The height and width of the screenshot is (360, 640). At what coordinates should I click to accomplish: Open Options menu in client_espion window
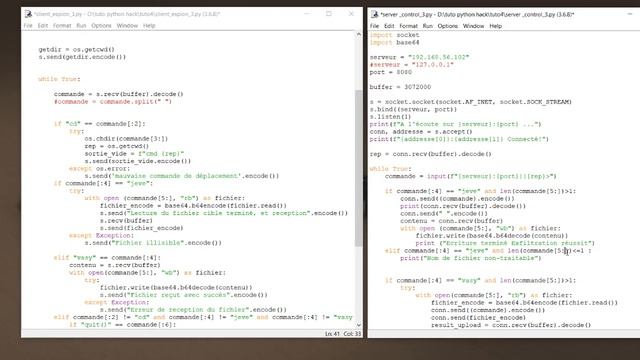point(101,25)
